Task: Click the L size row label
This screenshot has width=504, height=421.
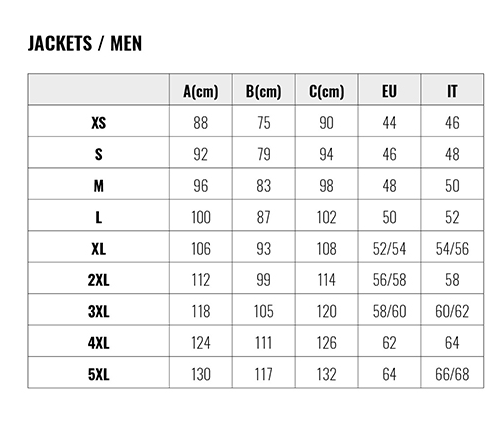Action: tap(99, 217)
